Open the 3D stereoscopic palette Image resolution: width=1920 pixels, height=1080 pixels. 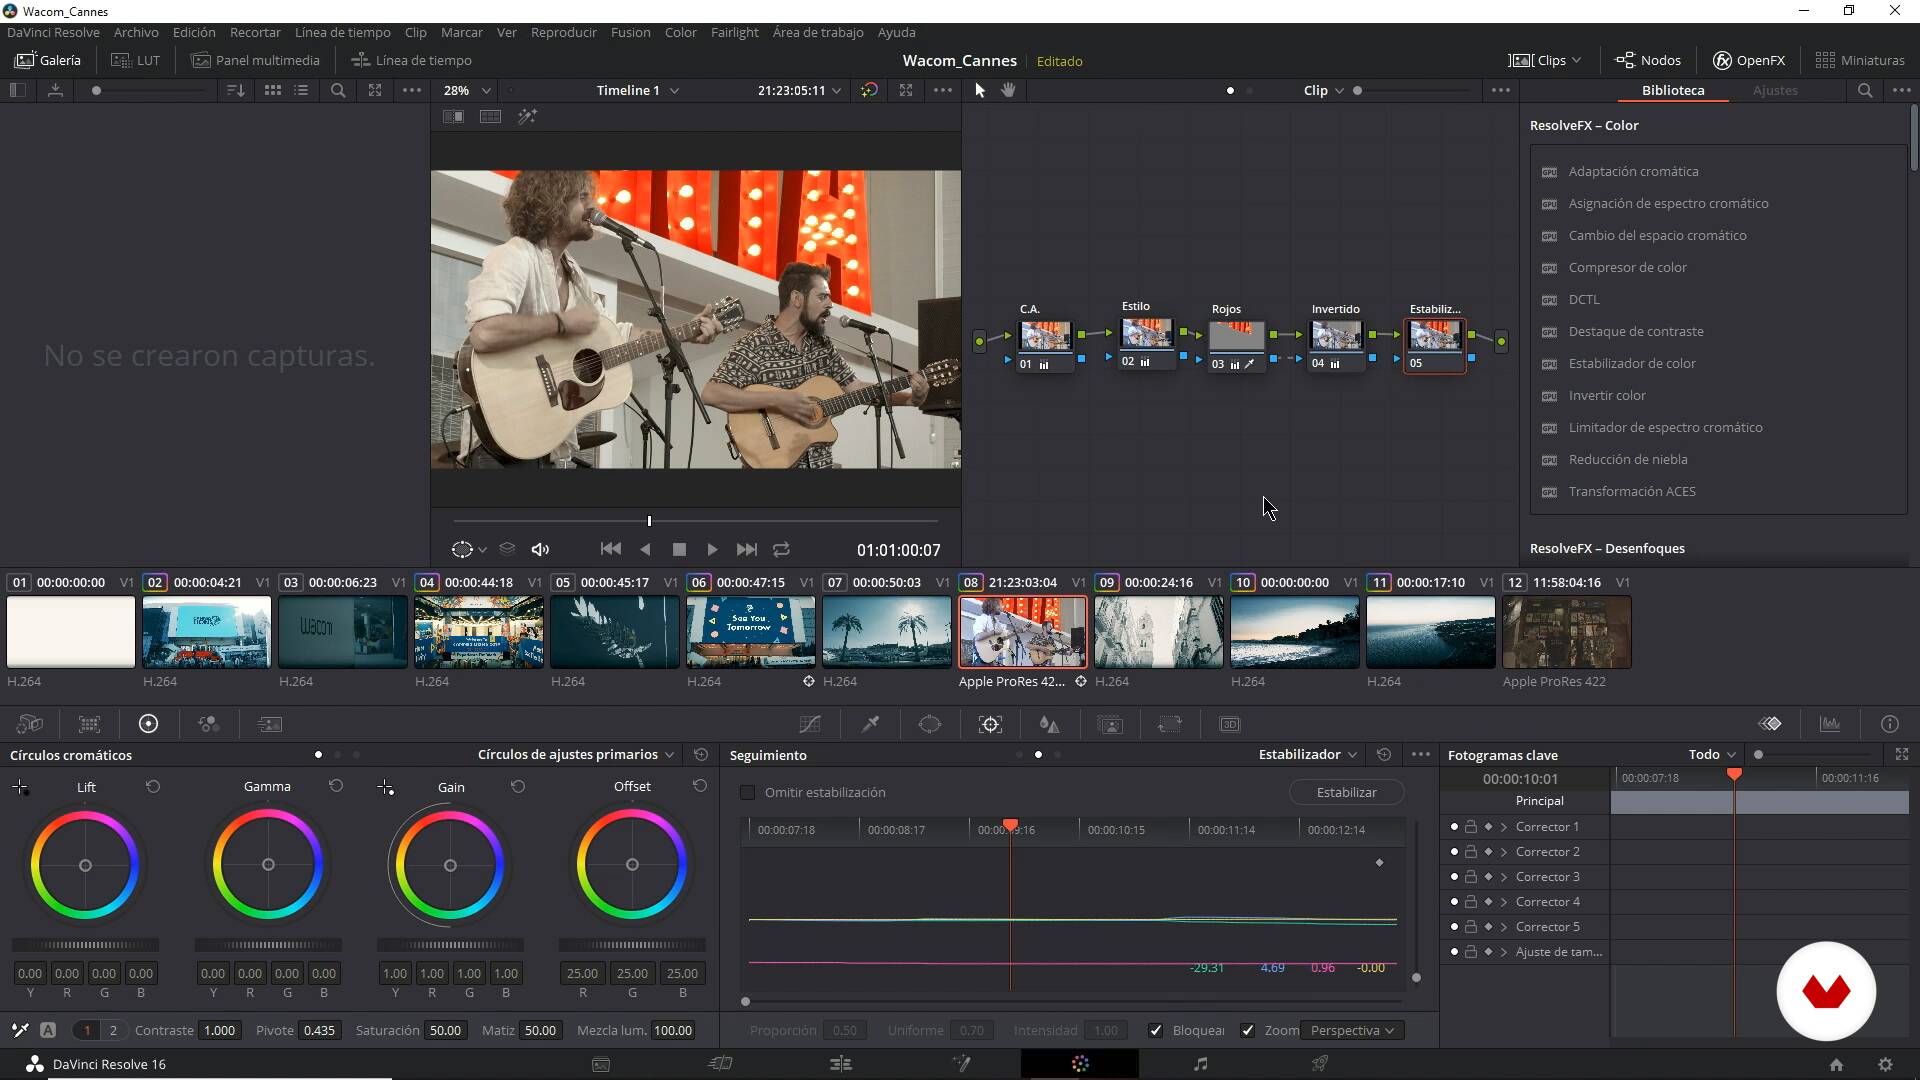(1230, 724)
